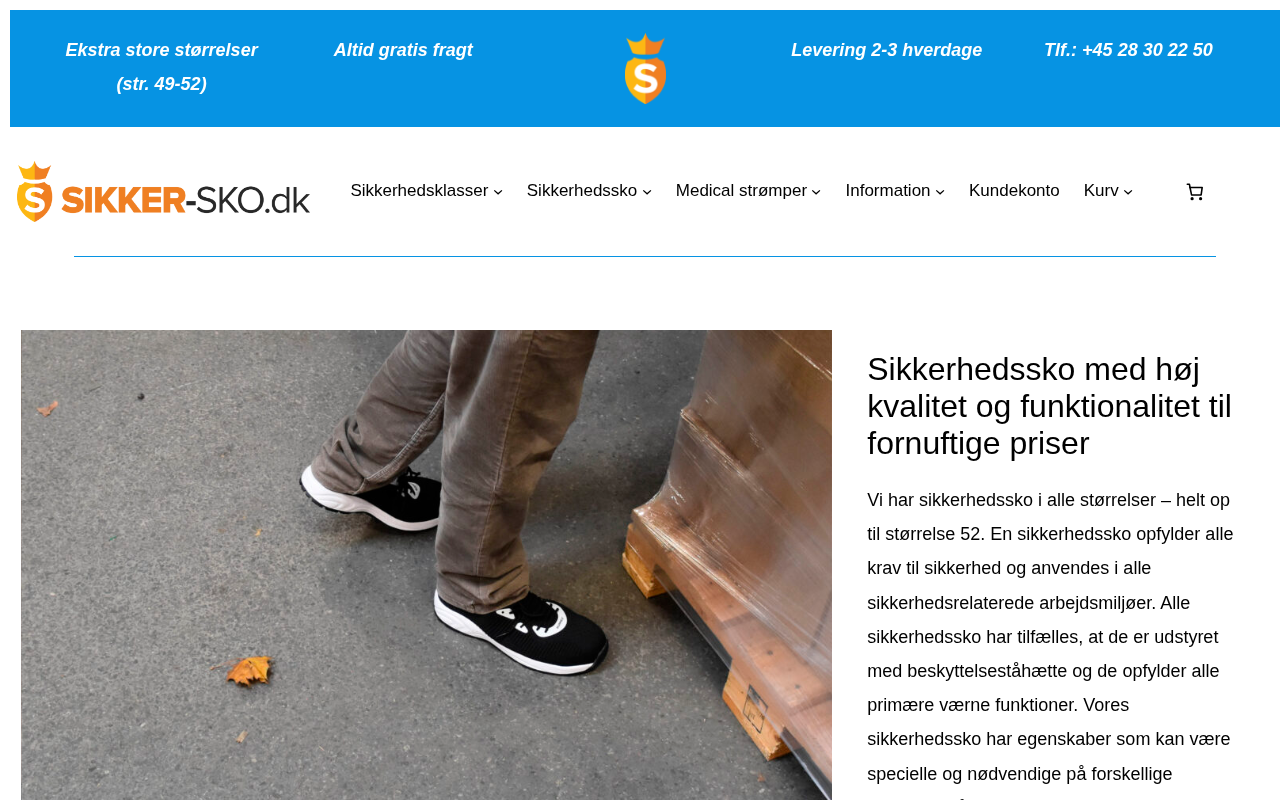Click the Sikkerhedssko med høj kvalitet heading
Viewport: 1280px width, 800px height.
click(1050, 406)
